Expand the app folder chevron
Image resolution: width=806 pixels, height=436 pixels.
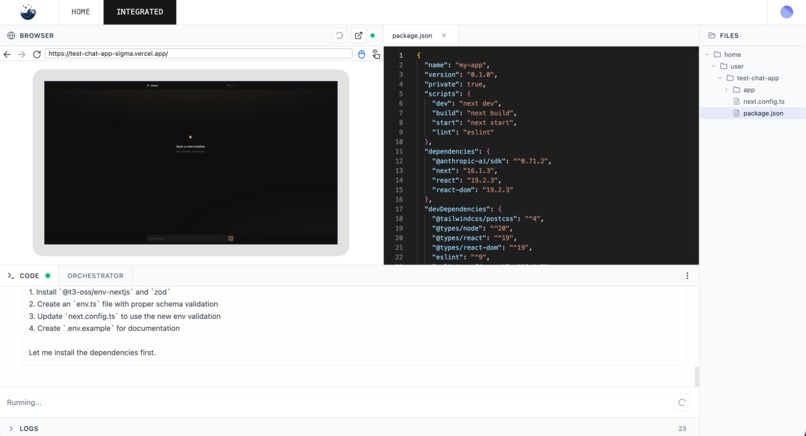coord(726,90)
